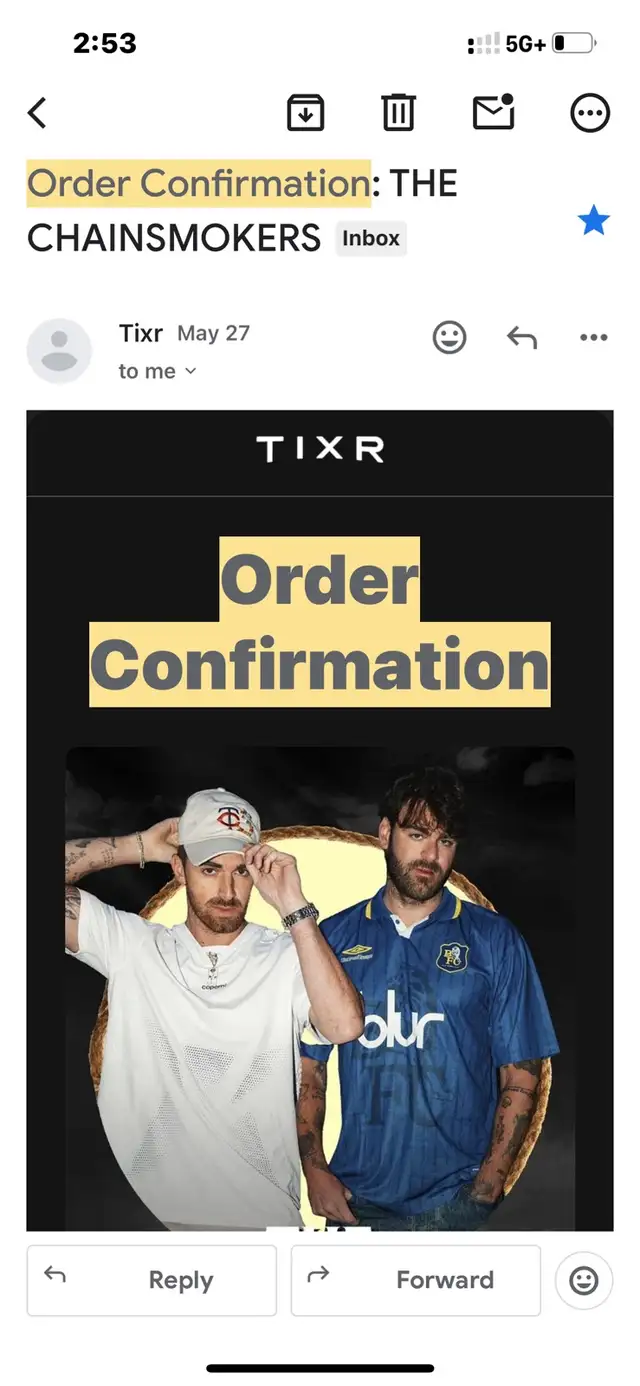The width and height of the screenshot is (640, 1386).
Task: Open the sender row three-dot menu
Action: coord(594,338)
